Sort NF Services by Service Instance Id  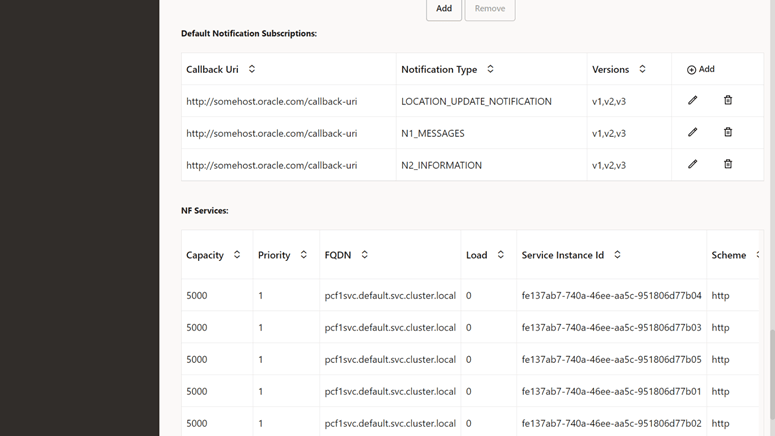point(617,255)
